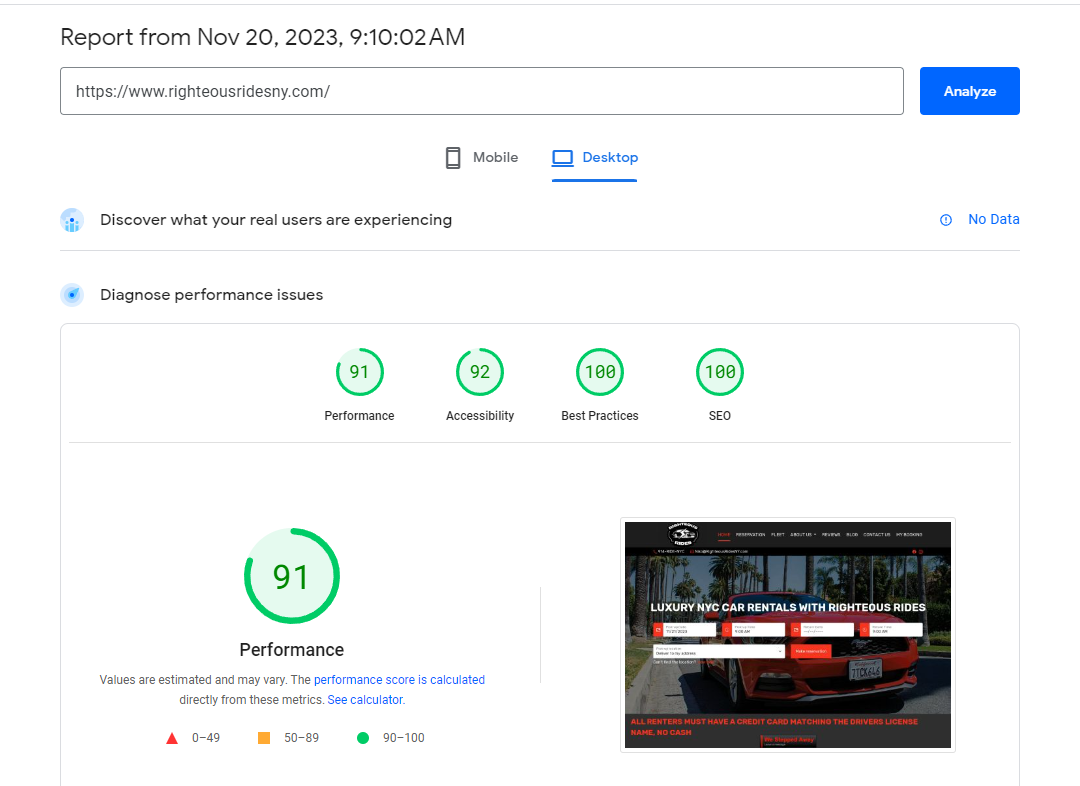1080x786 pixels.
Task: Click the diagnose performance issues icon
Action: (72, 295)
